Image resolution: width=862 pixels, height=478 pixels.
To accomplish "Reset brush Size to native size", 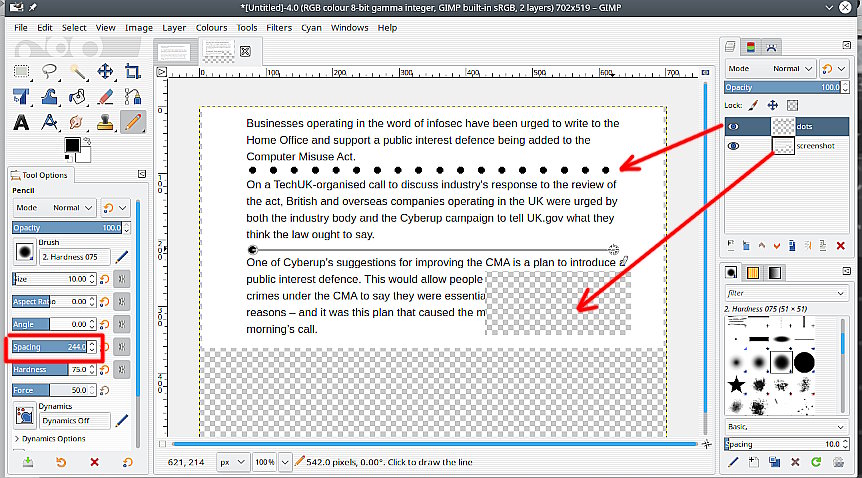I will (x=104, y=279).
